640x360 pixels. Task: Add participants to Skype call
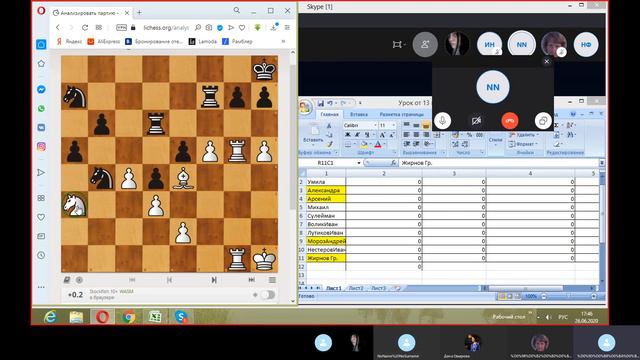tap(425, 44)
